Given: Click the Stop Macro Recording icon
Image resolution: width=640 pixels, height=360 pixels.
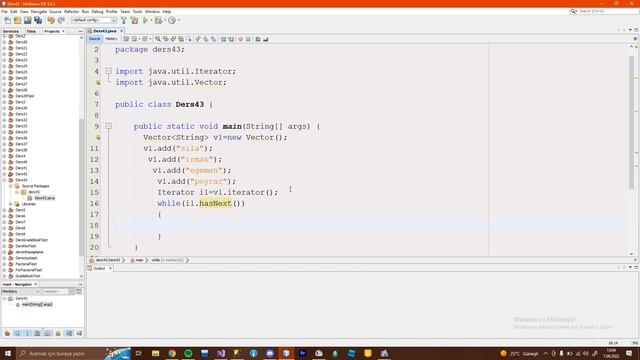Looking at the screenshot, I should (x=248, y=39).
